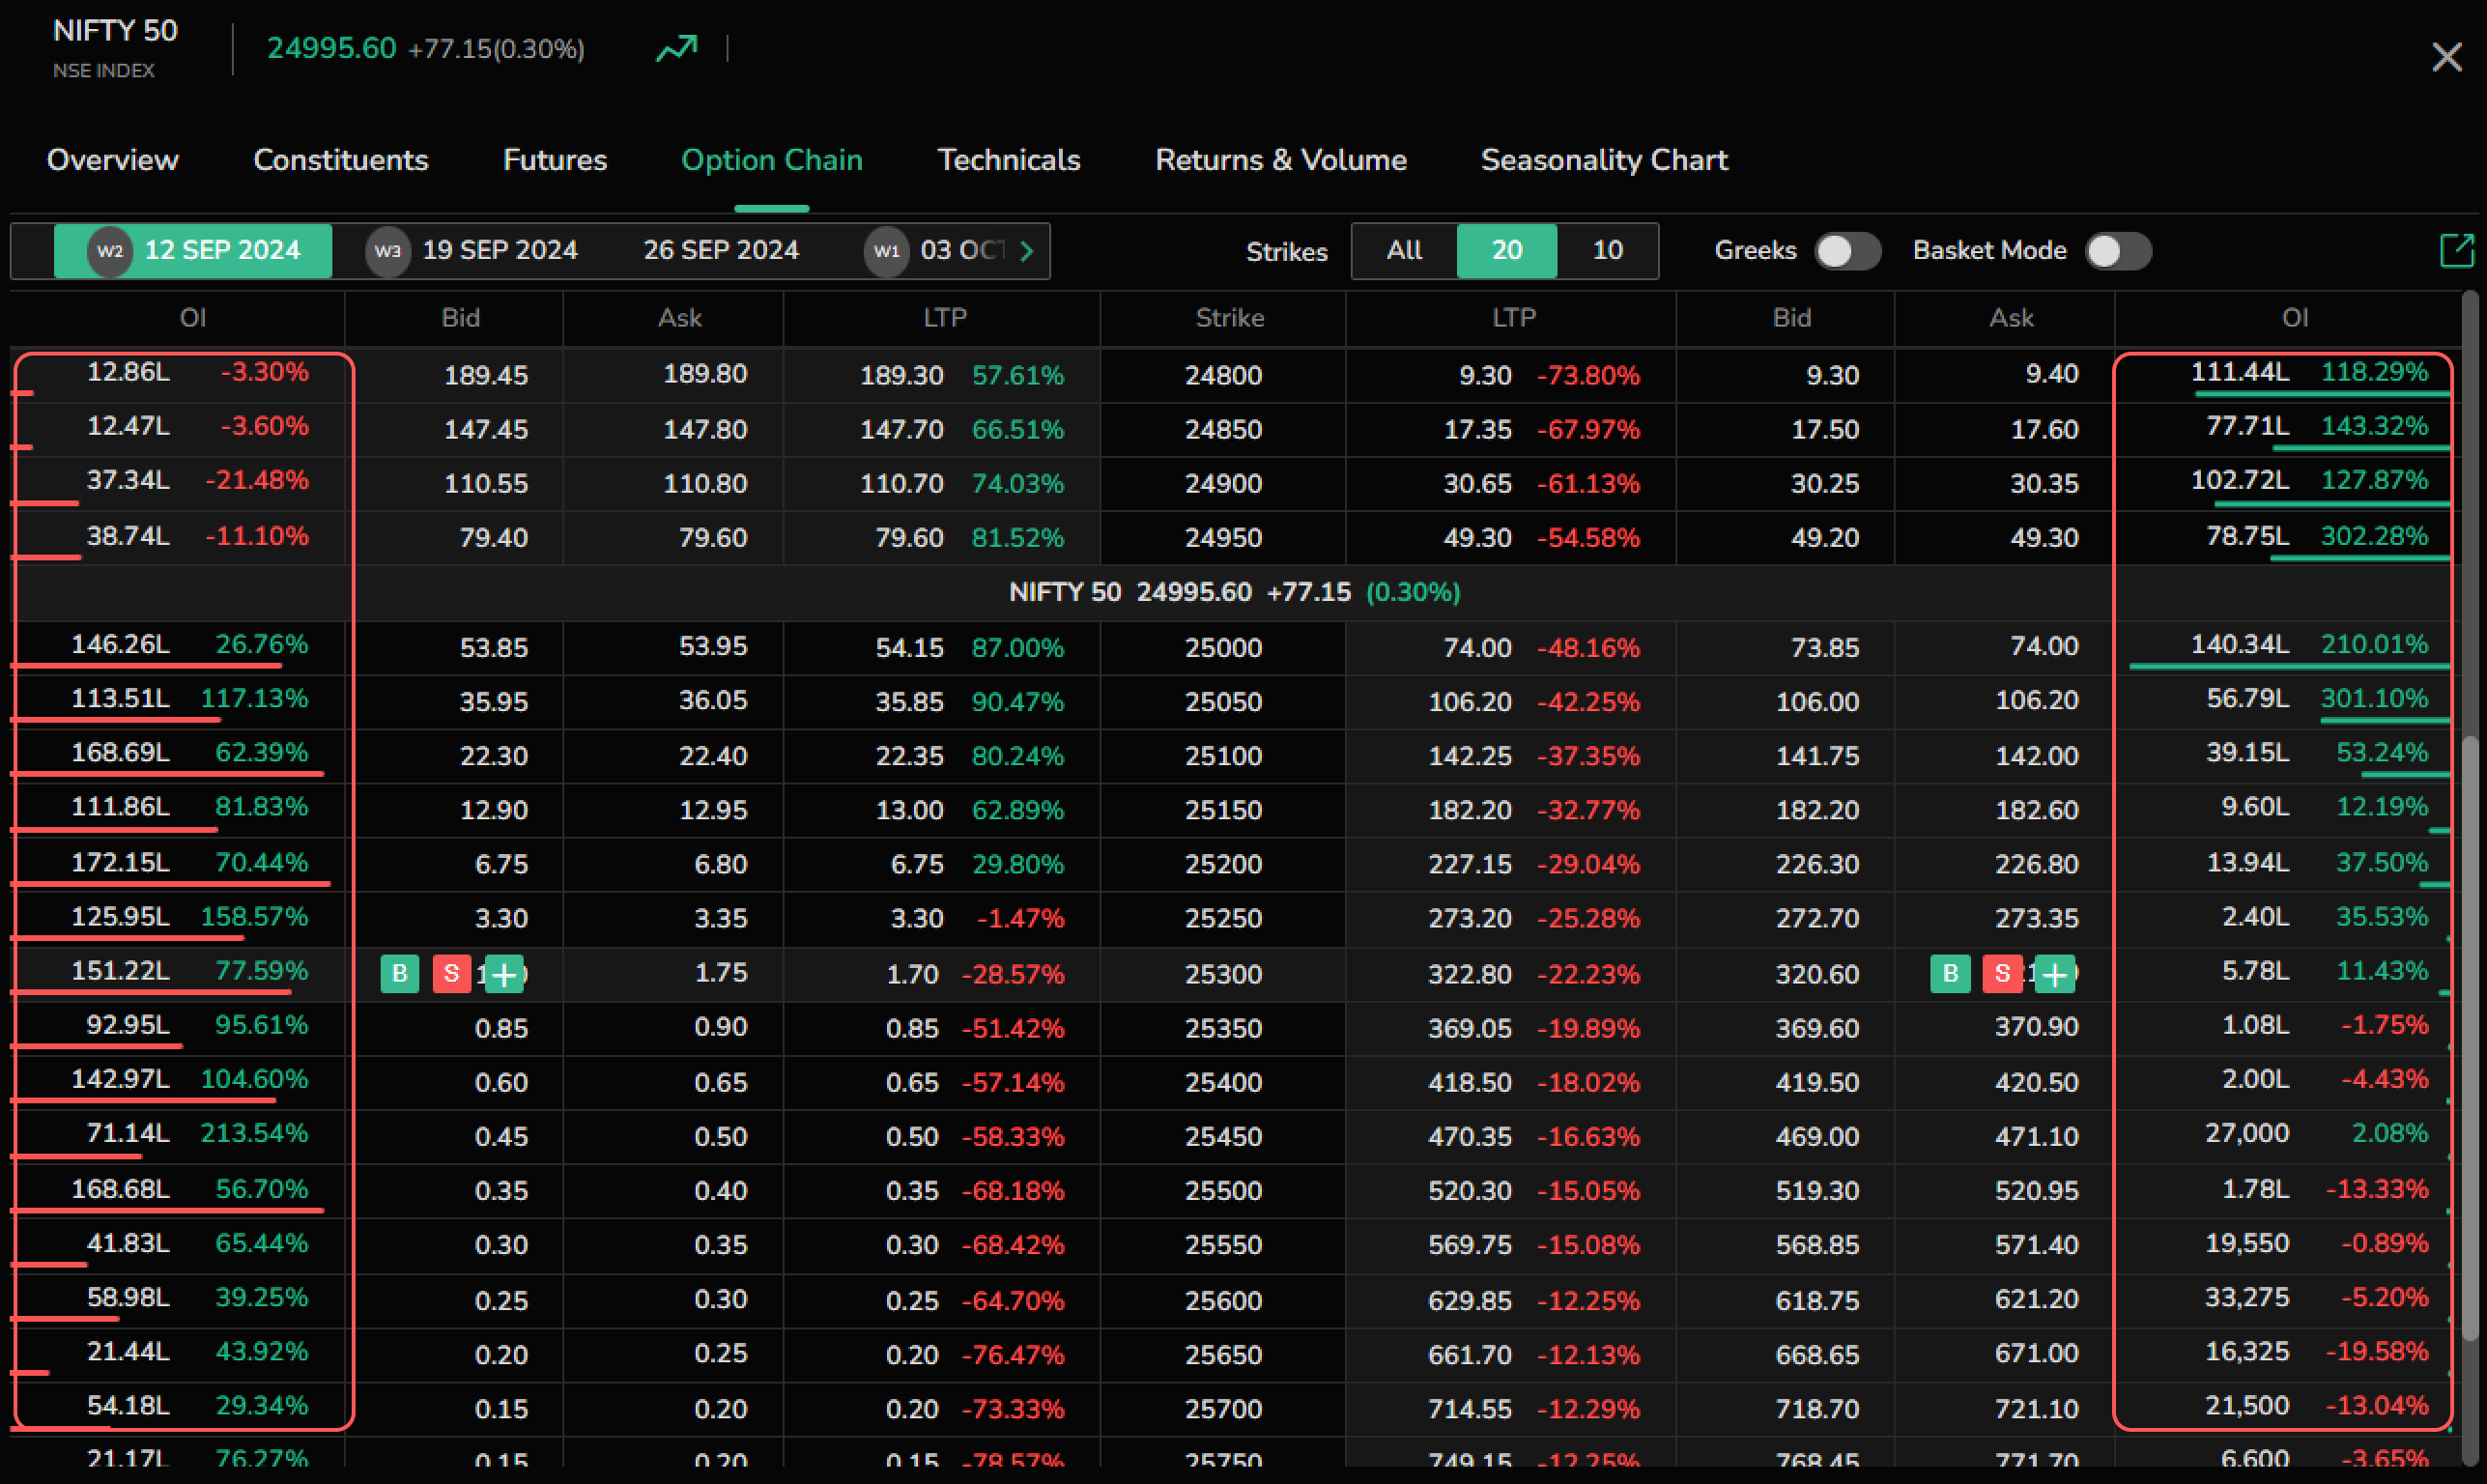
Task: Click put LTP 714.55 at 25700
Action: tap(1470, 1409)
